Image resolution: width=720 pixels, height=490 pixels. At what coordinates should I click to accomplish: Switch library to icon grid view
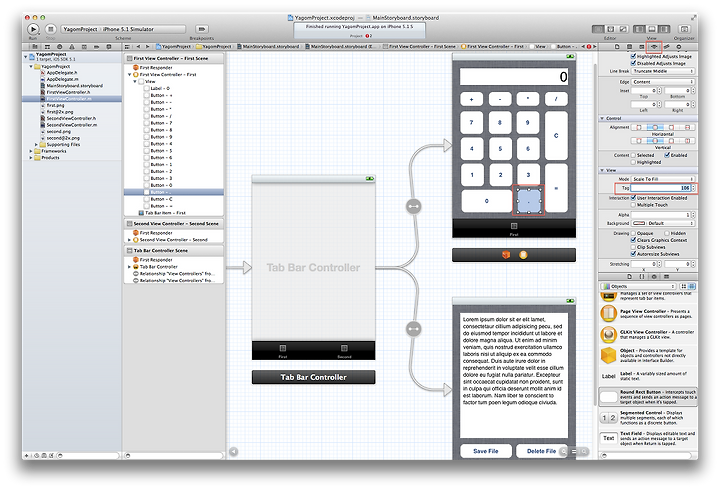click(x=684, y=286)
